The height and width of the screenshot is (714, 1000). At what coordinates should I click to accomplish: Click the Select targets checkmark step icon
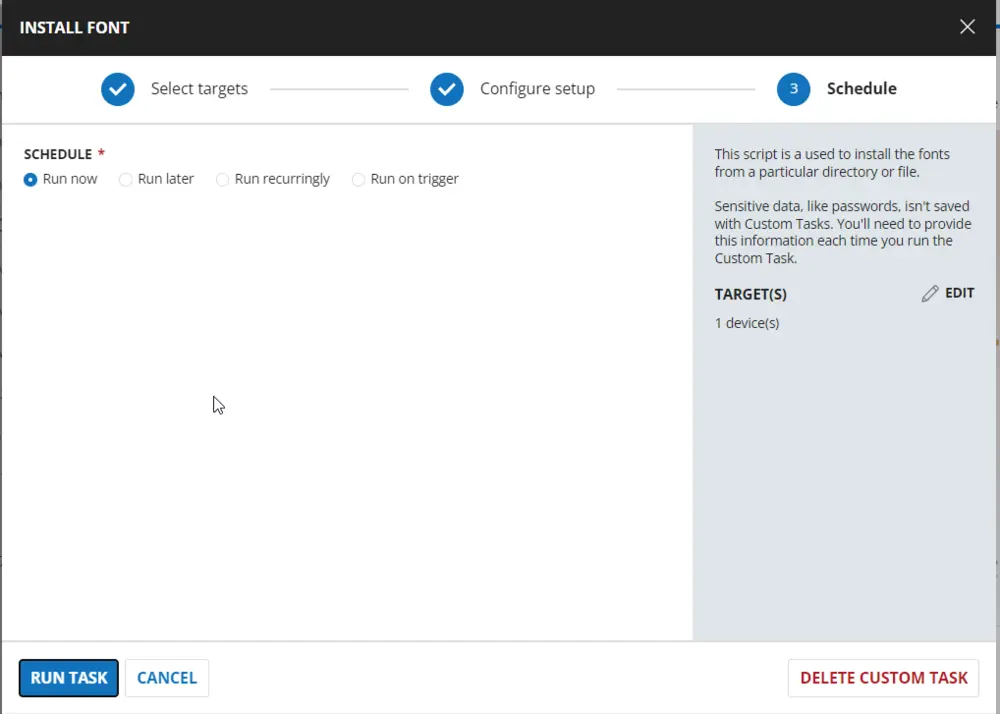click(x=118, y=89)
